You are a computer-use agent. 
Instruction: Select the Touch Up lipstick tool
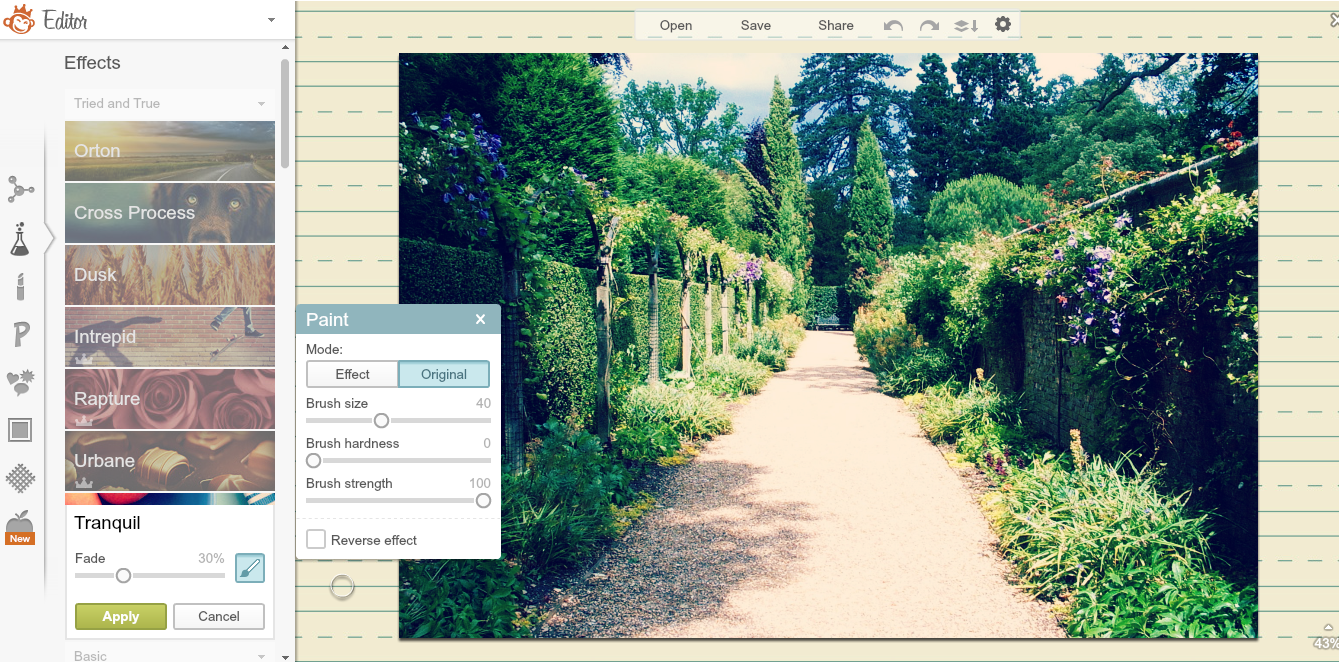pyautogui.click(x=21, y=287)
